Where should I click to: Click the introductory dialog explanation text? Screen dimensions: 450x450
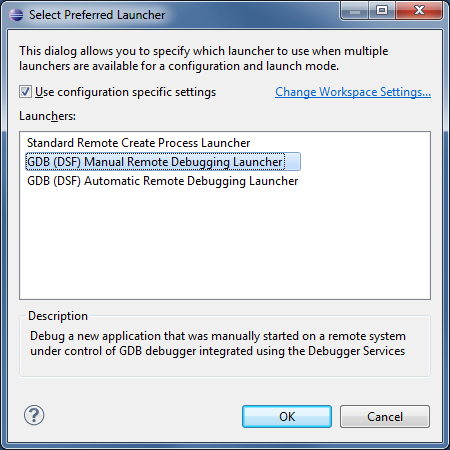tap(204, 58)
